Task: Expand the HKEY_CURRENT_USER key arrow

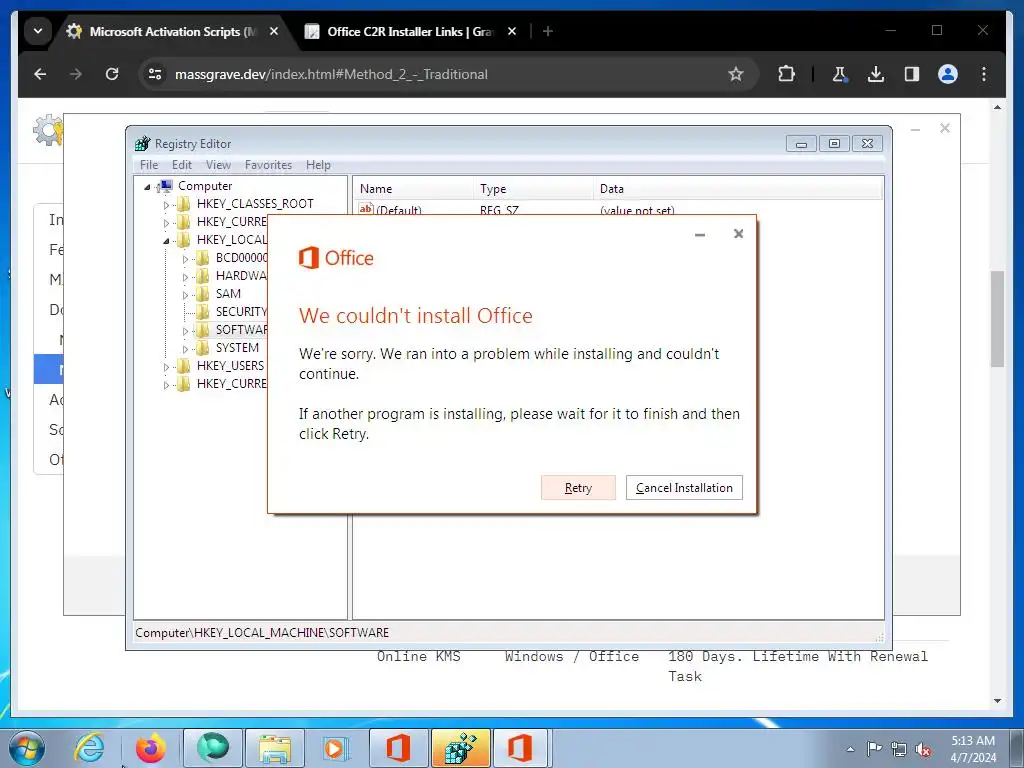Action: [x=166, y=223]
